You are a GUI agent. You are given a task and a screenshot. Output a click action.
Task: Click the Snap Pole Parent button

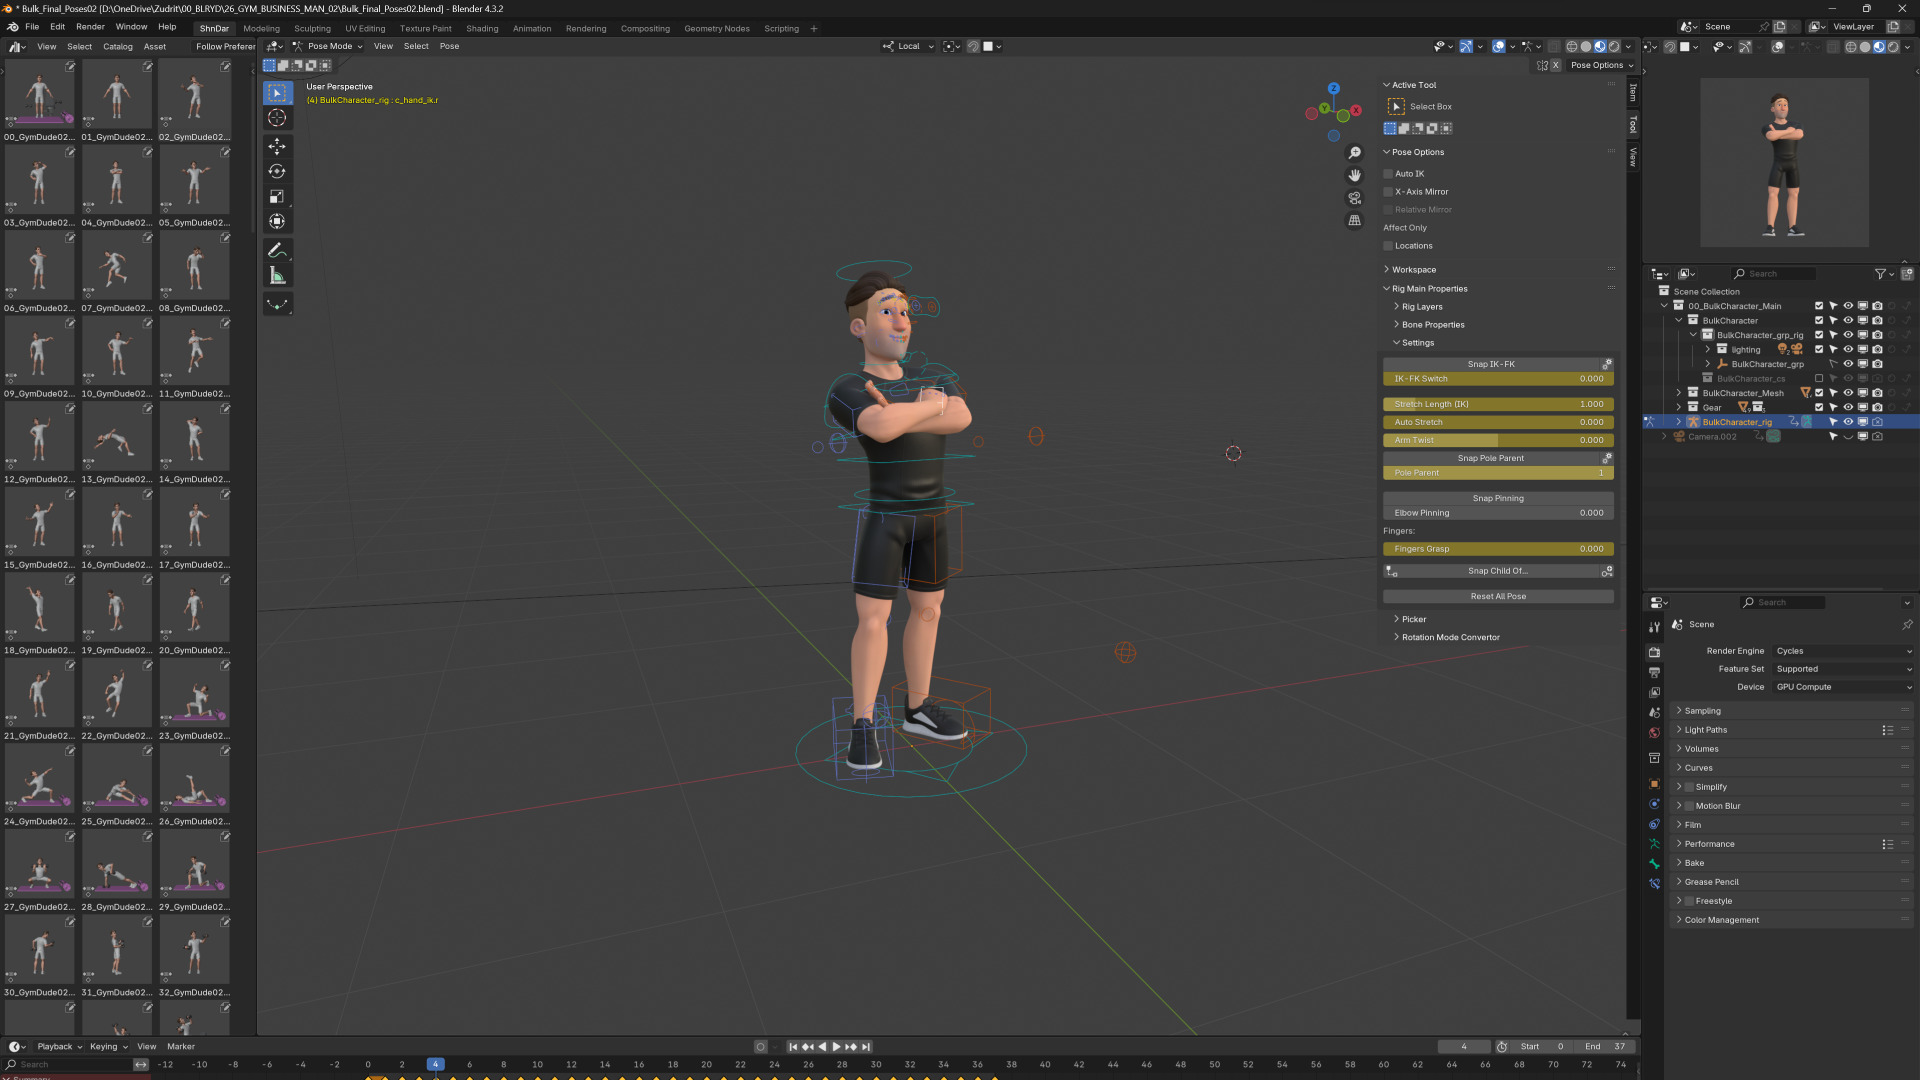[x=1491, y=458]
